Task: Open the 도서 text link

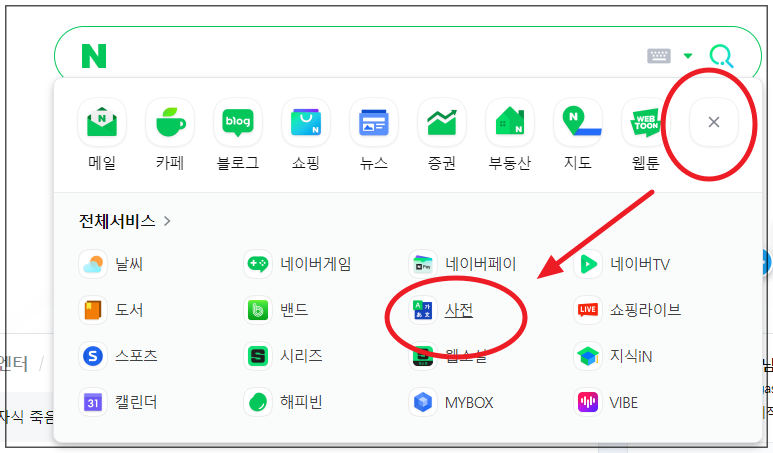Action: click(129, 310)
